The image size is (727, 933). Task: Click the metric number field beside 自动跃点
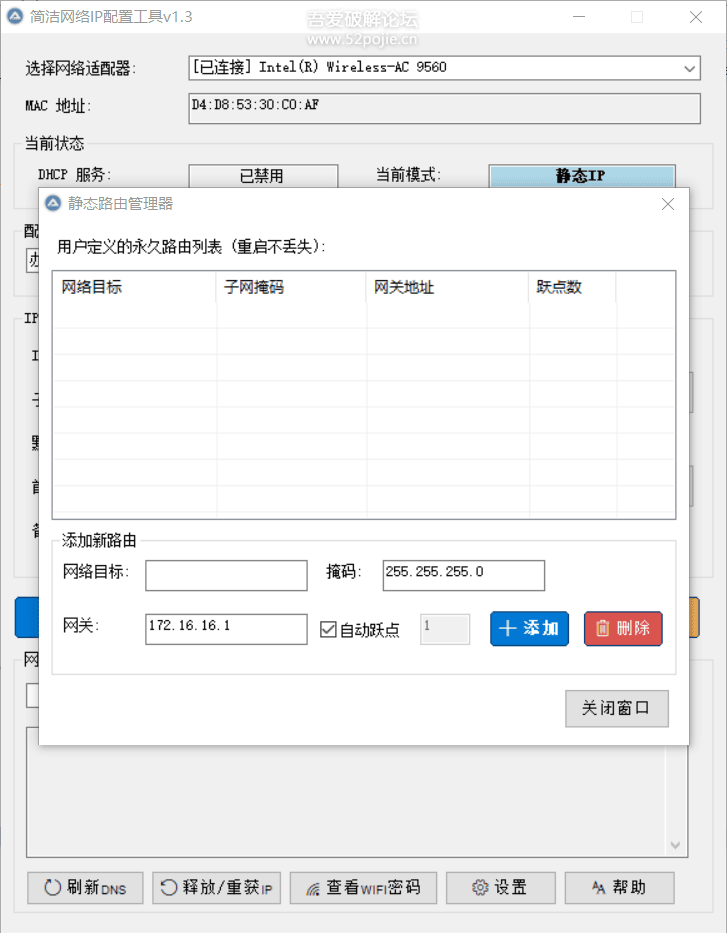[x=445, y=629]
